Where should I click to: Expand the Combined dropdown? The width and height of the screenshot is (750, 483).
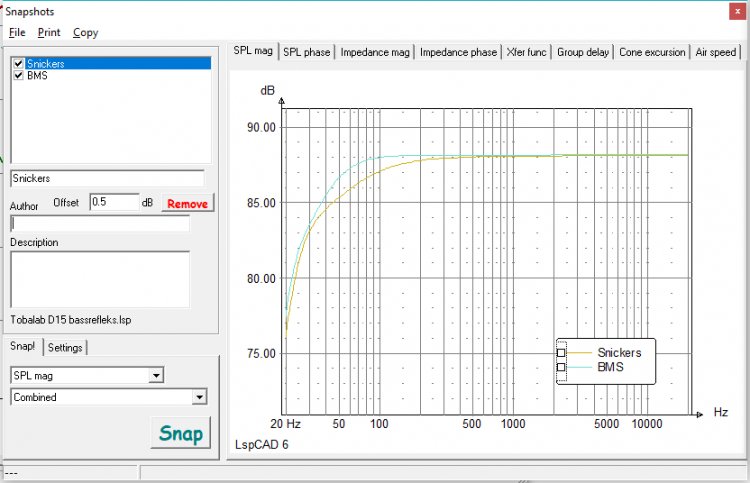click(x=200, y=397)
